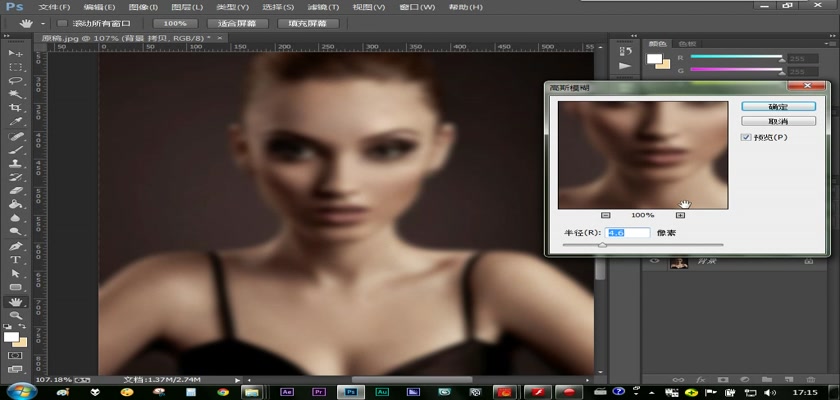Swap foreground and background colors
Viewport: 840px width, 400px height.
pyautogui.click(x=22, y=326)
